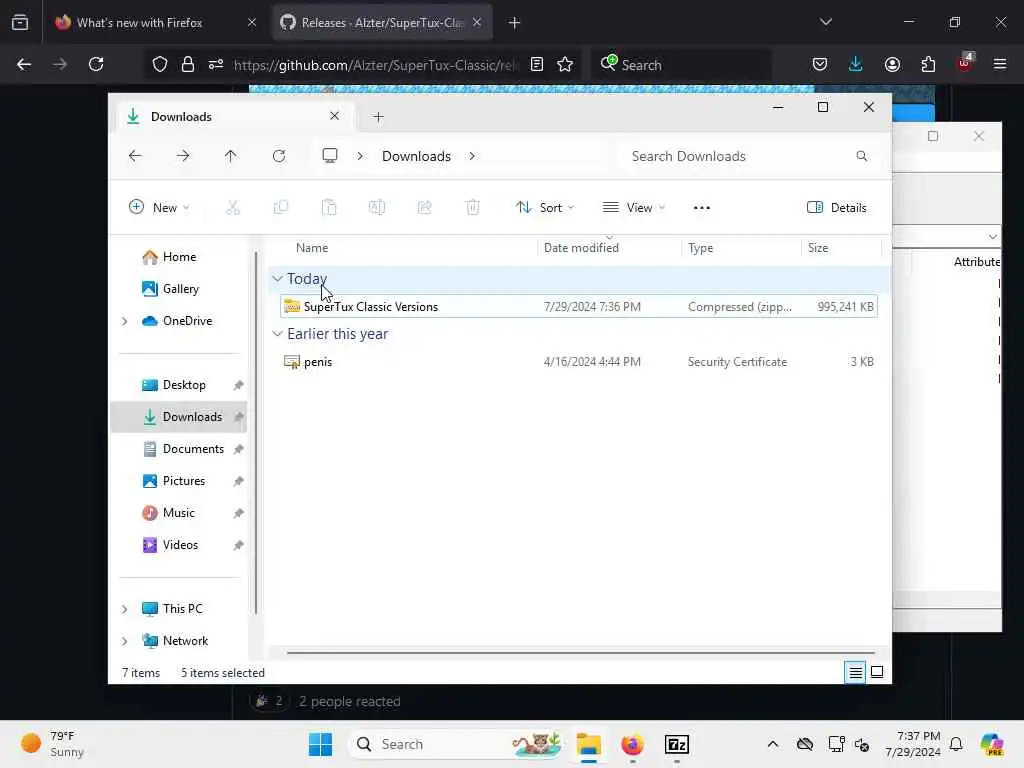Click the horizontal scrollbar in file list
Image resolution: width=1024 pixels, height=768 pixels.
[x=580, y=652]
